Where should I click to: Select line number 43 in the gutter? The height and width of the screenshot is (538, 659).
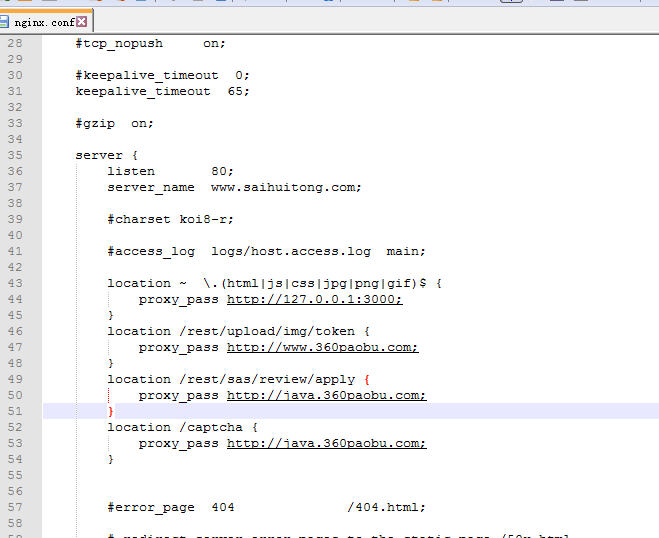[x=15, y=283]
